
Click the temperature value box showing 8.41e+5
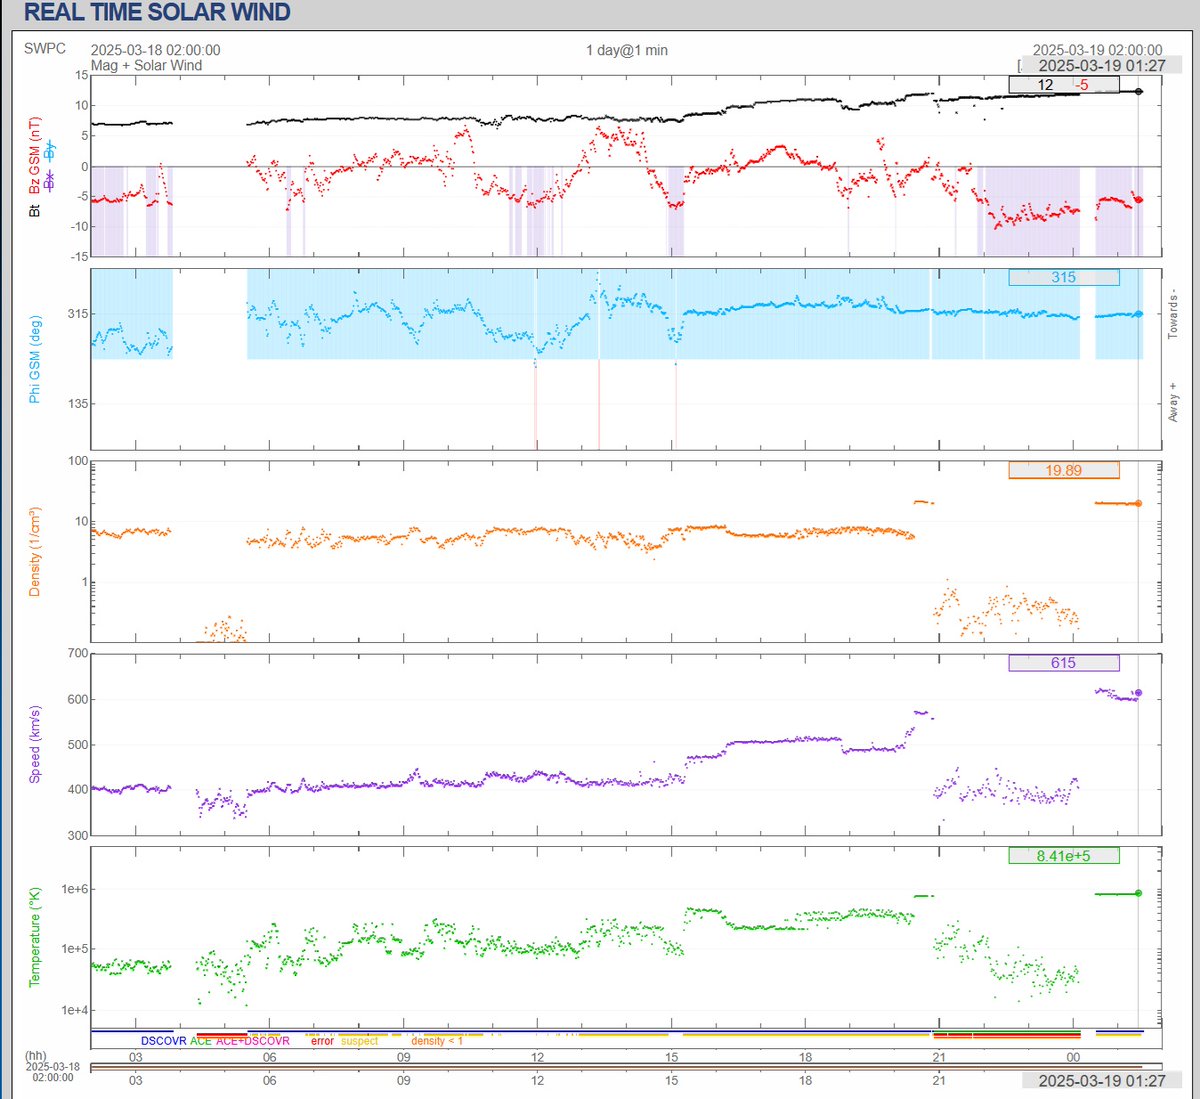point(1064,856)
